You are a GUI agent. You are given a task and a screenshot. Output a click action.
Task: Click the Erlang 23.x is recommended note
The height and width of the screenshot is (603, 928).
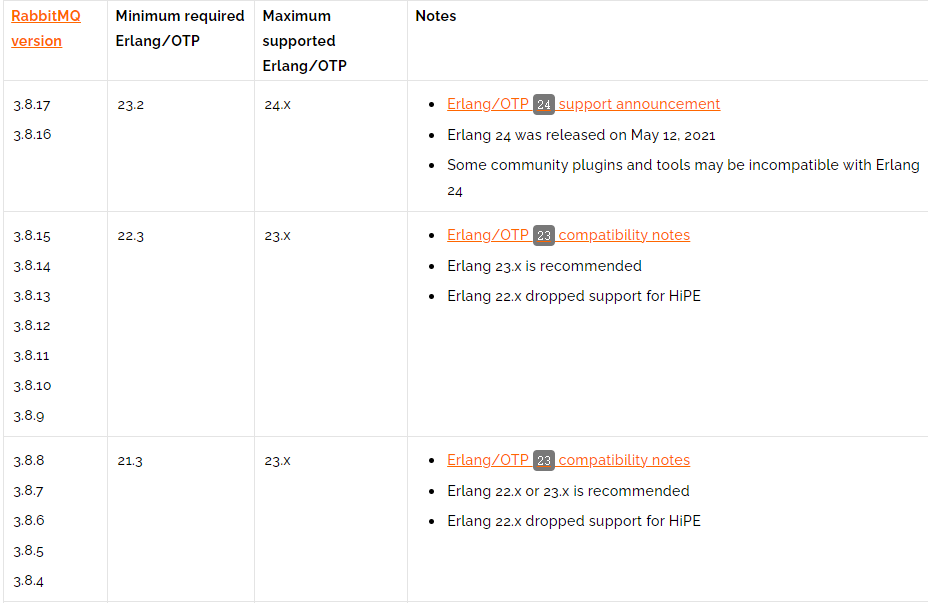click(x=544, y=266)
